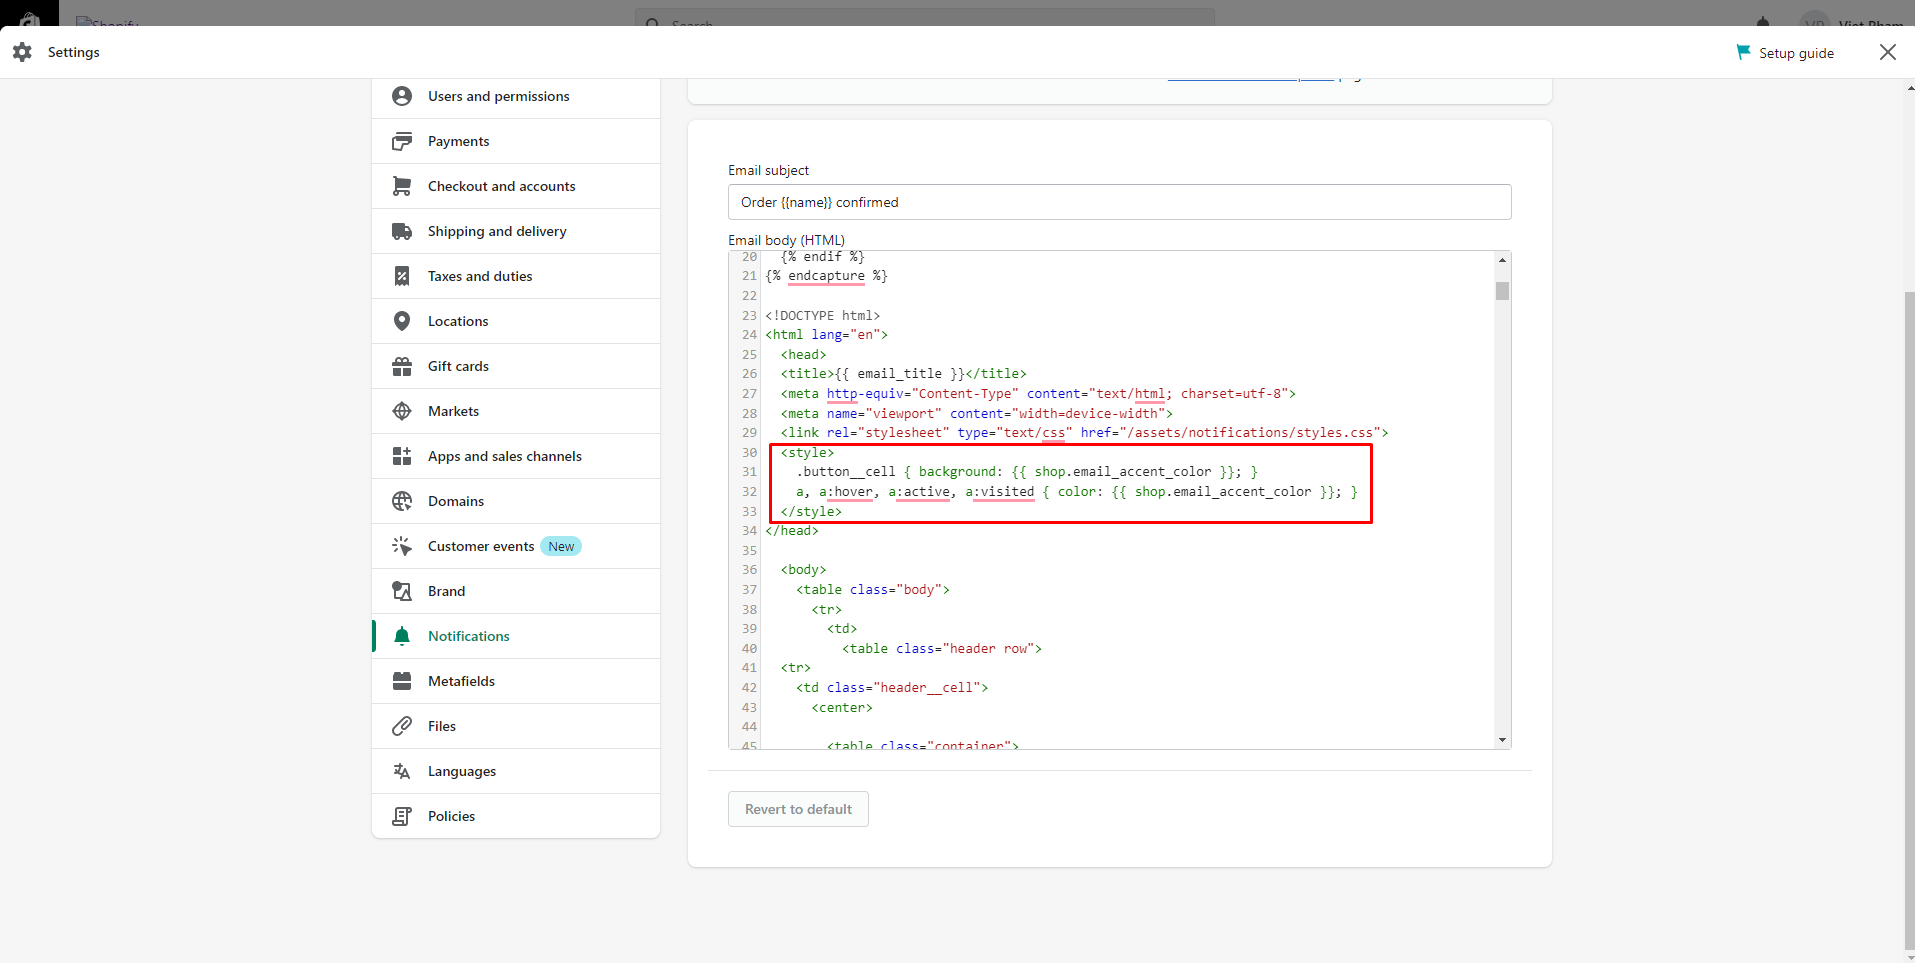1915x963 pixels.
Task: Click the Payments card icon
Action: [x=402, y=141]
